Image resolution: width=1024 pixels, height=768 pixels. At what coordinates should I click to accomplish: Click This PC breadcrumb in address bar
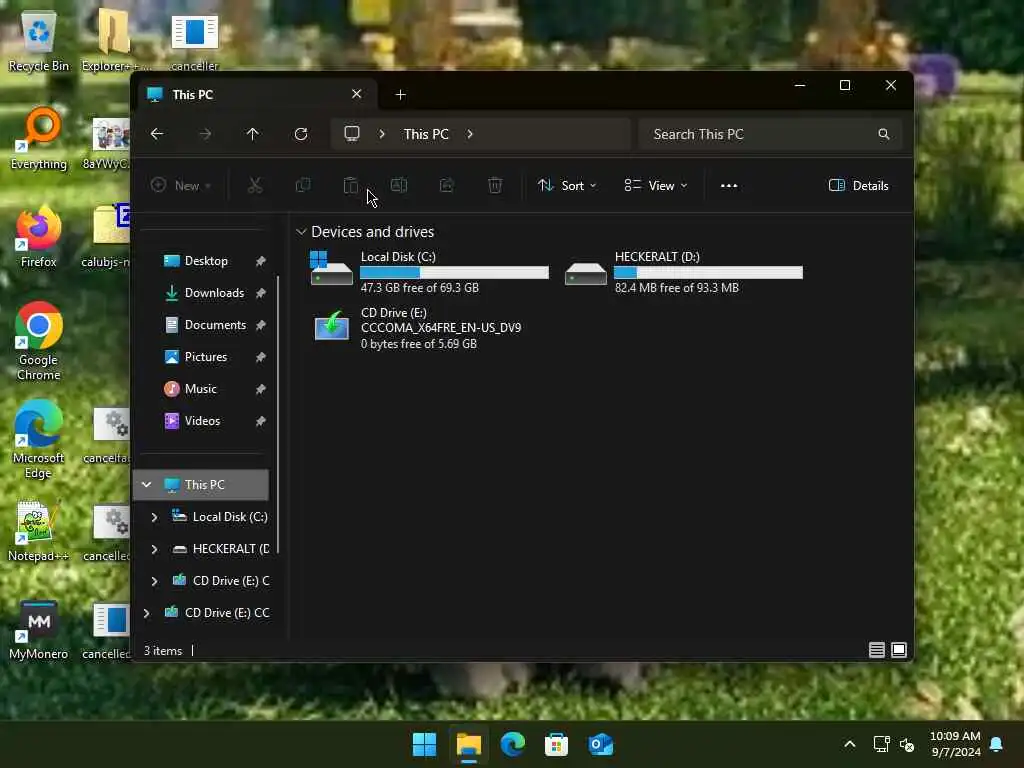[x=426, y=134]
